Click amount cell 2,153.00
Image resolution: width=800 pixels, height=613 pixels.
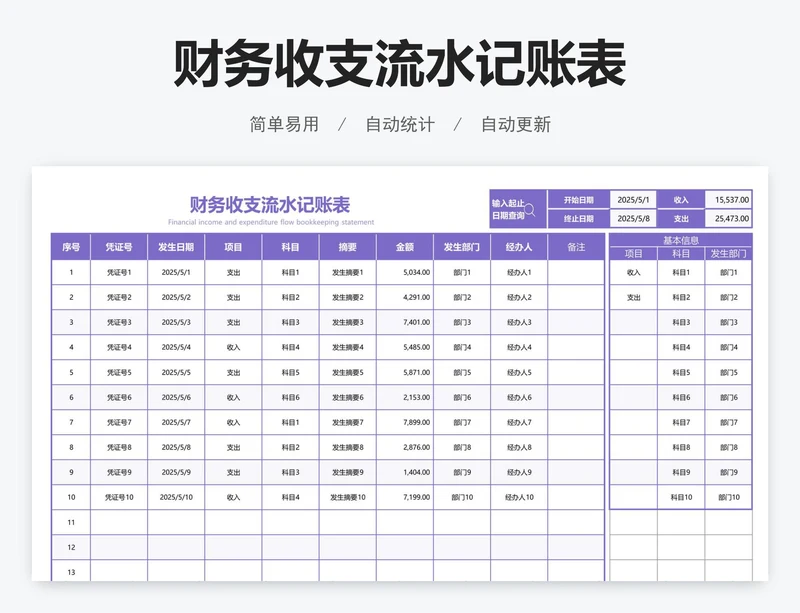[405, 397]
